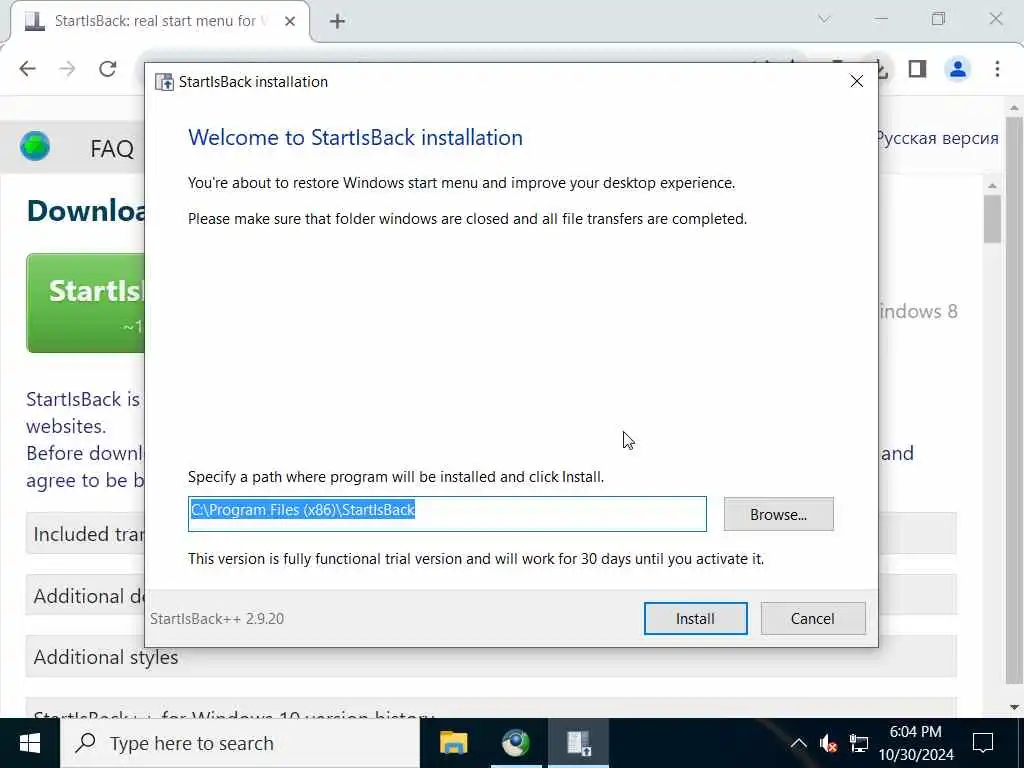Expand the Additional downloads section
1024x768 pixels.
85,595
